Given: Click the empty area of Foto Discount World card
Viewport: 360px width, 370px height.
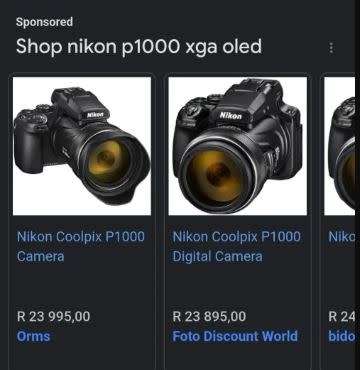Looking at the screenshot, I should [x=237, y=287].
